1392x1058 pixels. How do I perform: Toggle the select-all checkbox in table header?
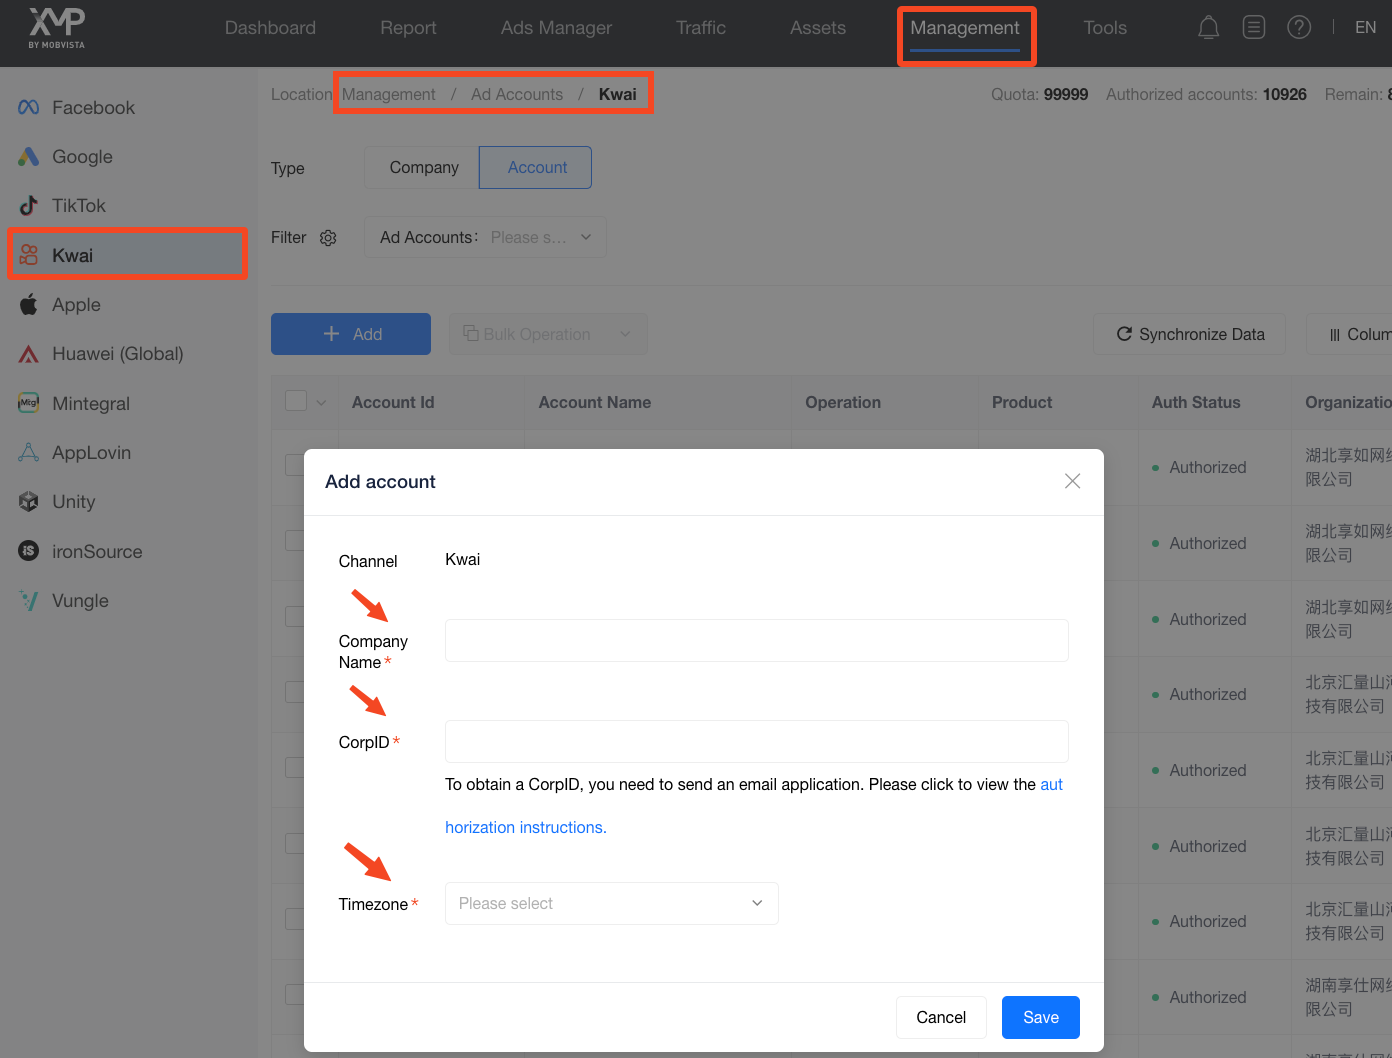296,401
